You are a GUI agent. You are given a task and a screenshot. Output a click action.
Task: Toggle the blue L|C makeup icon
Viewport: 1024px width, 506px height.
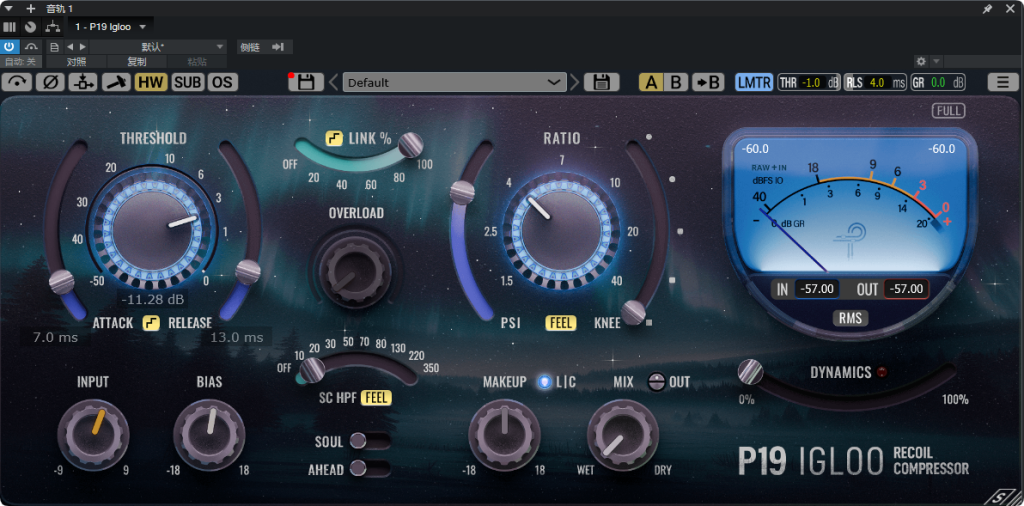click(x=545, y=382)
